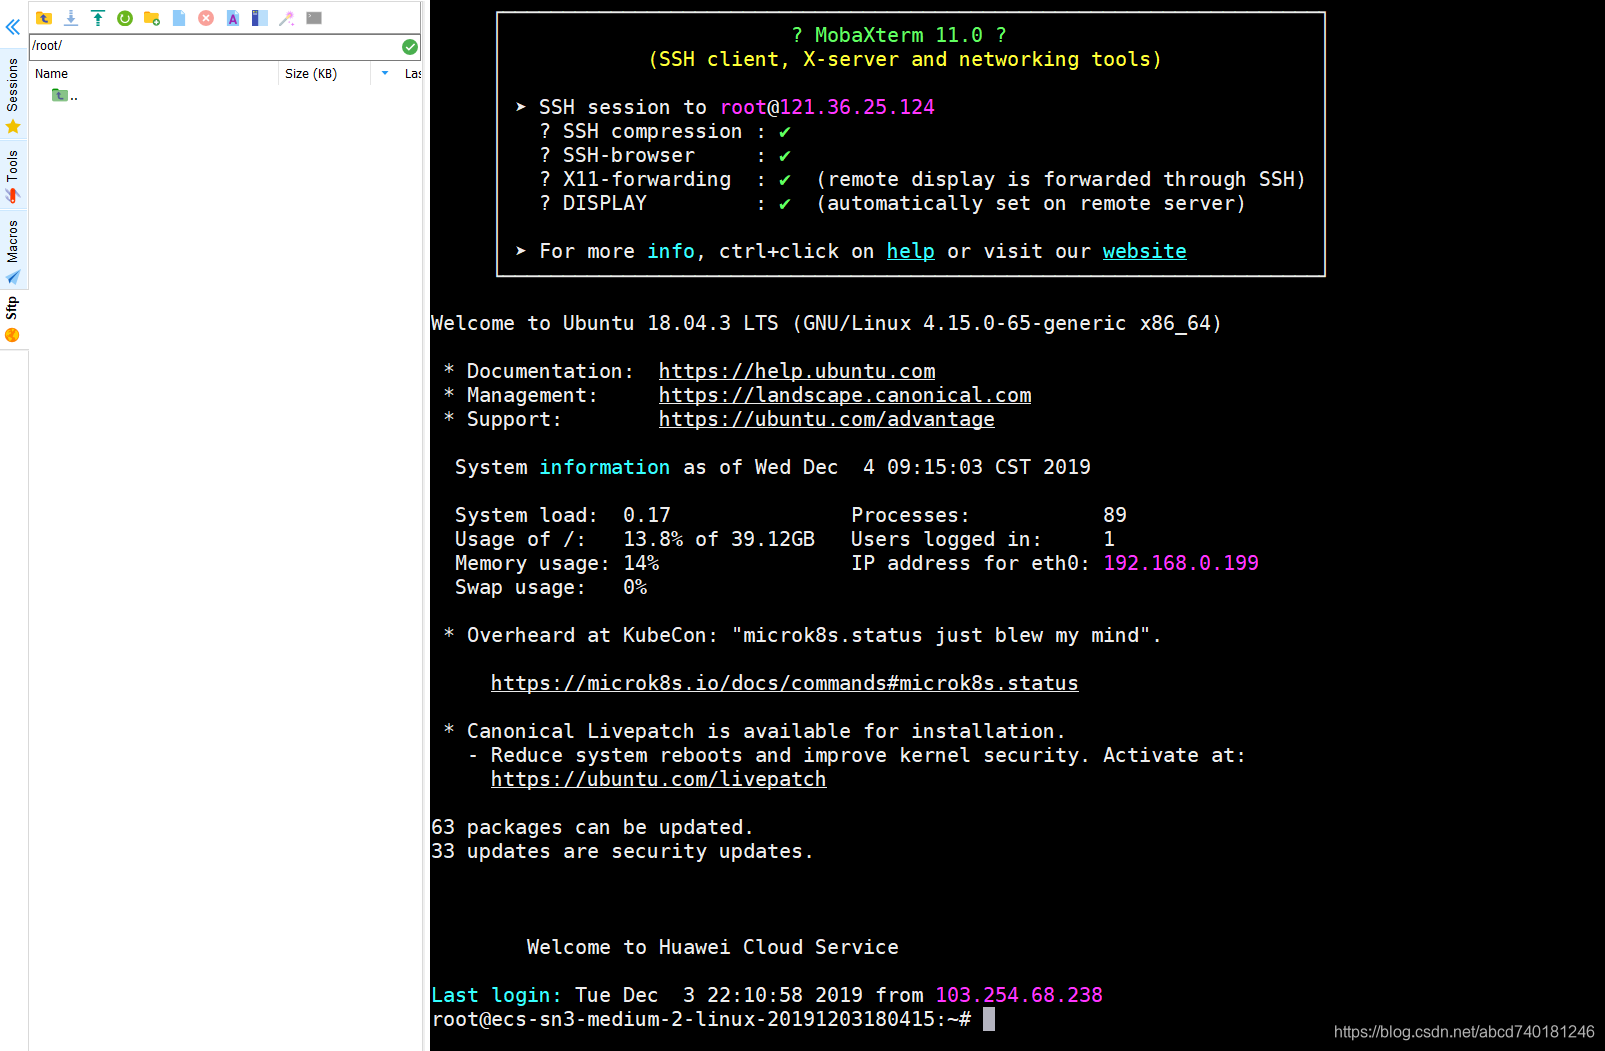The image size is (1605, 1051).
Task: Click the 'Last login:' label
Action: coord(496,995)
